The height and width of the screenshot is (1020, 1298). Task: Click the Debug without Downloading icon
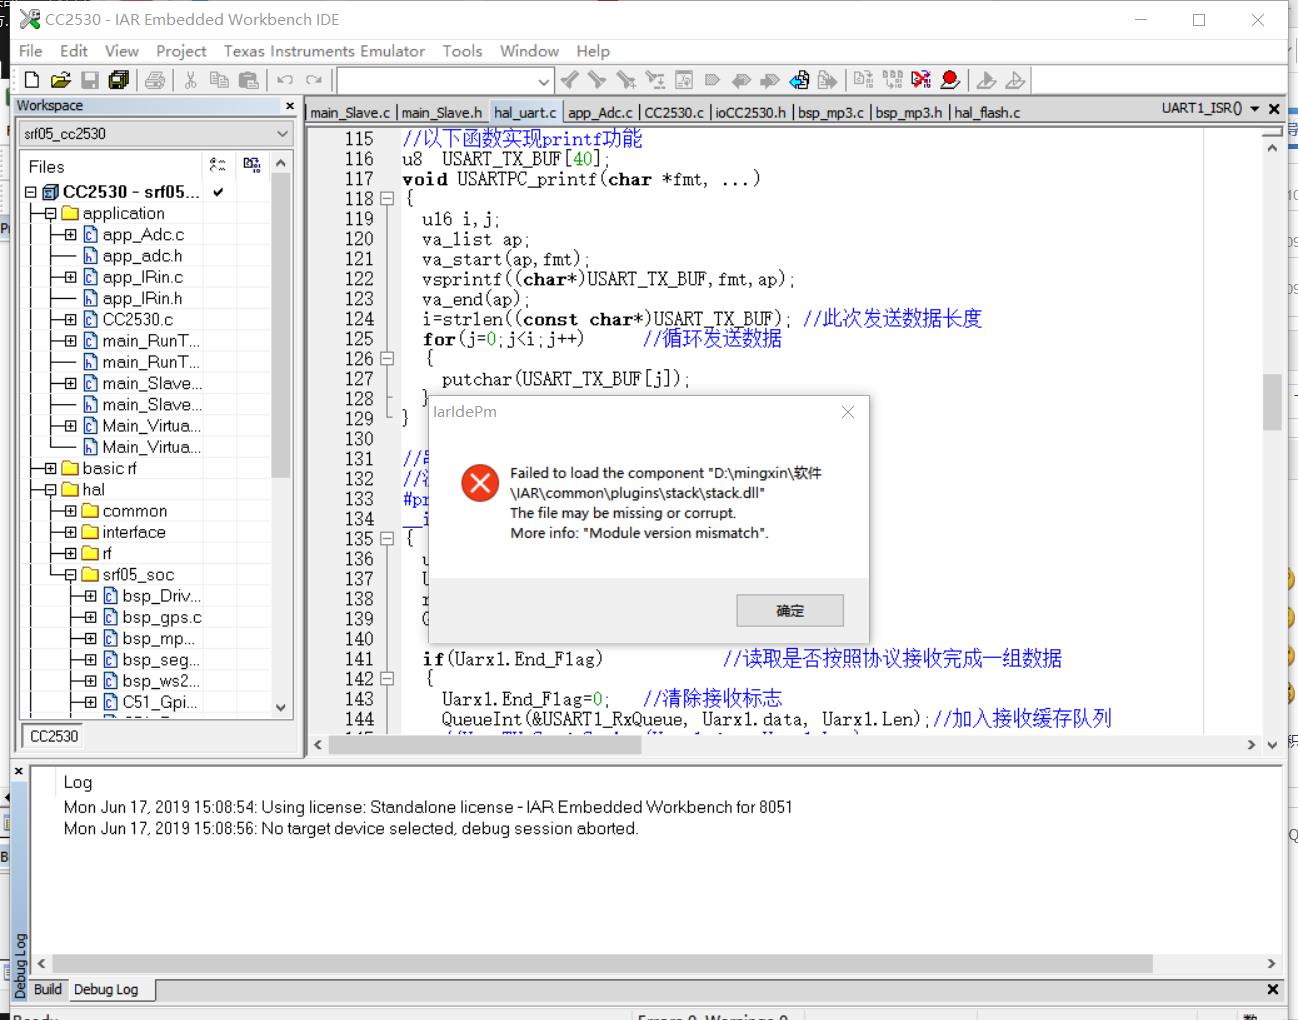[1015, 80]
